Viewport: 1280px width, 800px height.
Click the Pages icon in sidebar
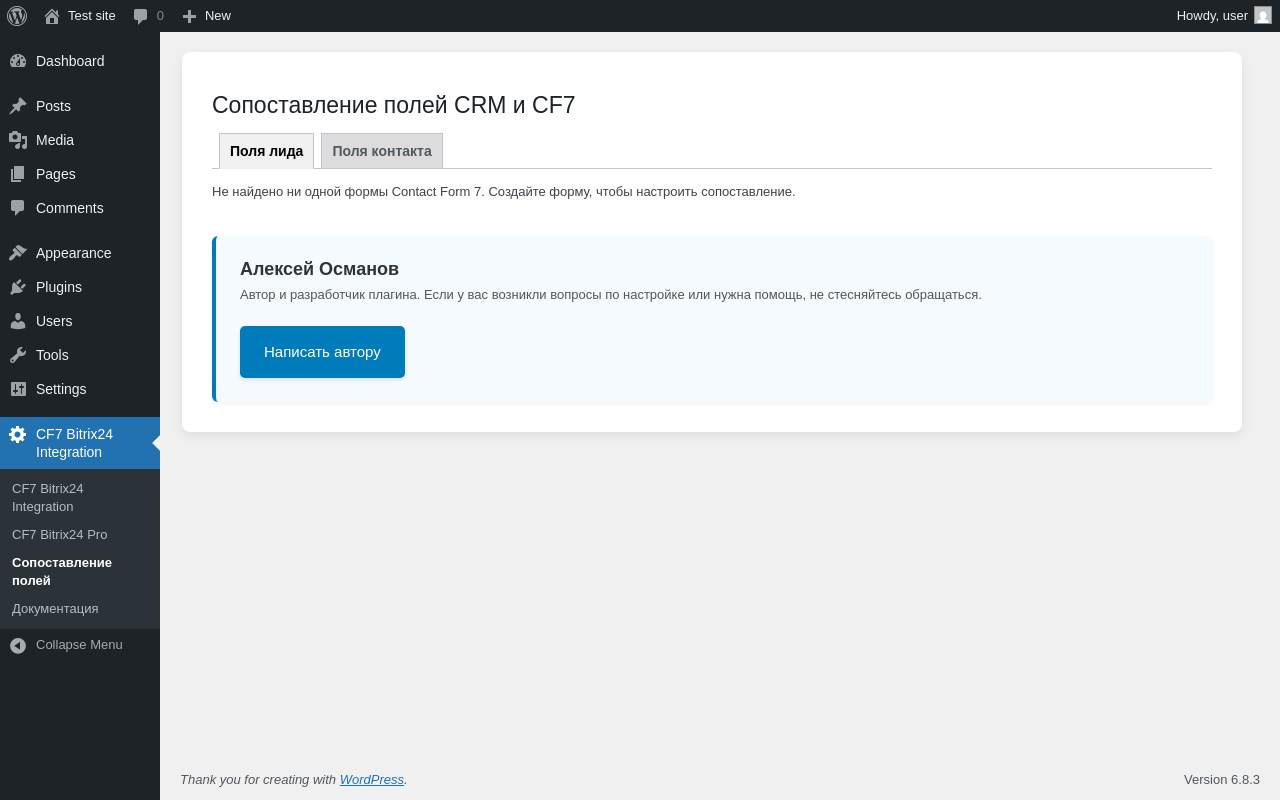(x=18, y=174)
